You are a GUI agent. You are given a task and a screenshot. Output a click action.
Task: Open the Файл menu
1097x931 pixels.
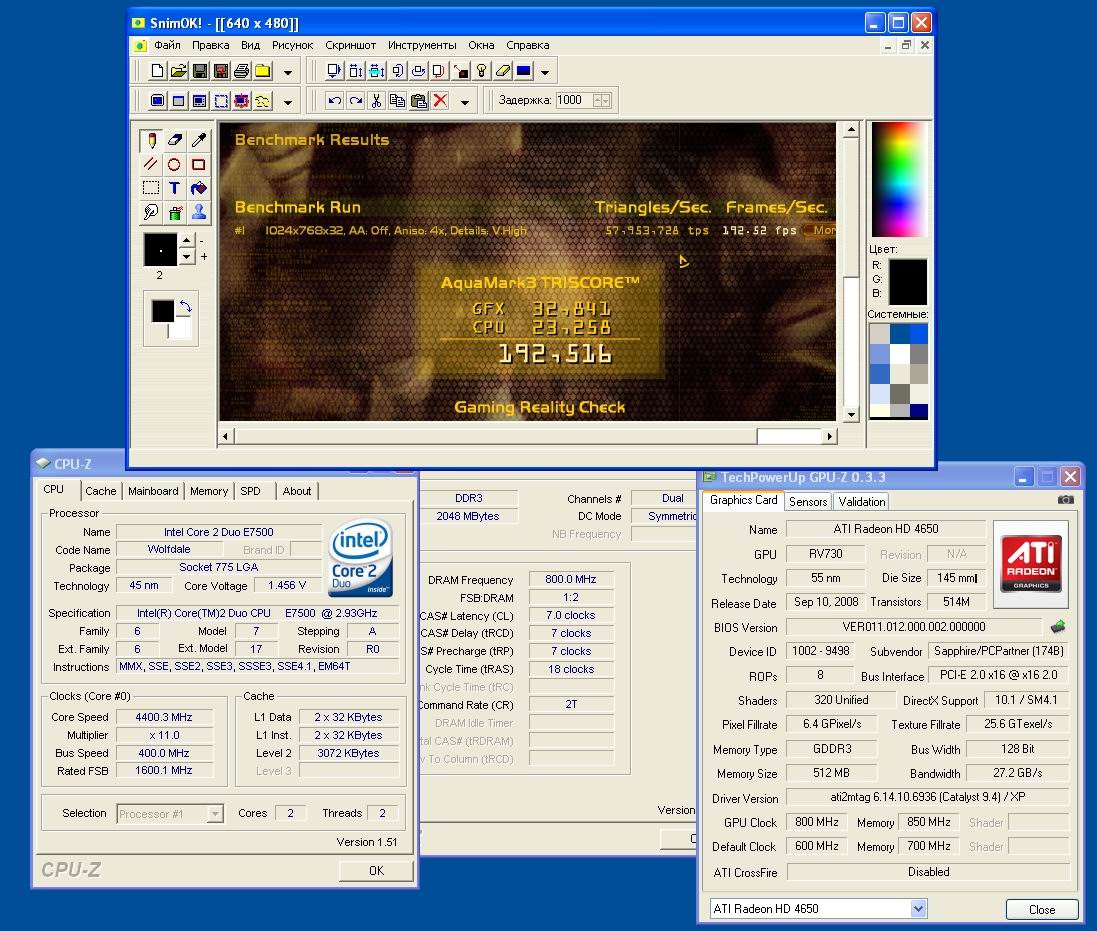(167, 45)
